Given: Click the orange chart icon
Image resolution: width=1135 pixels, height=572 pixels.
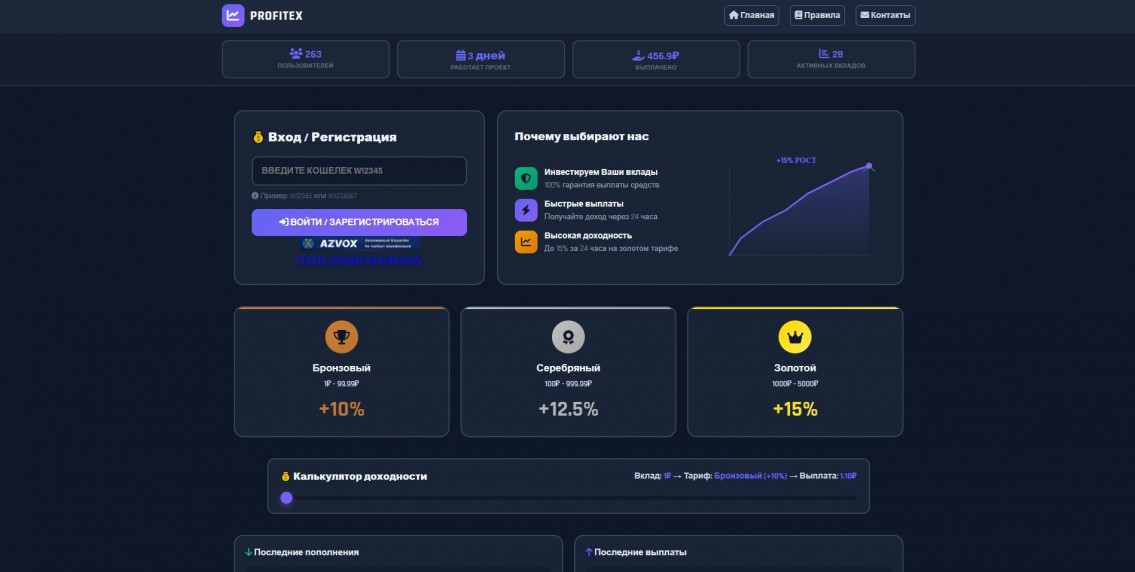Looking at the screenshot, I should [x=526, y=242].
